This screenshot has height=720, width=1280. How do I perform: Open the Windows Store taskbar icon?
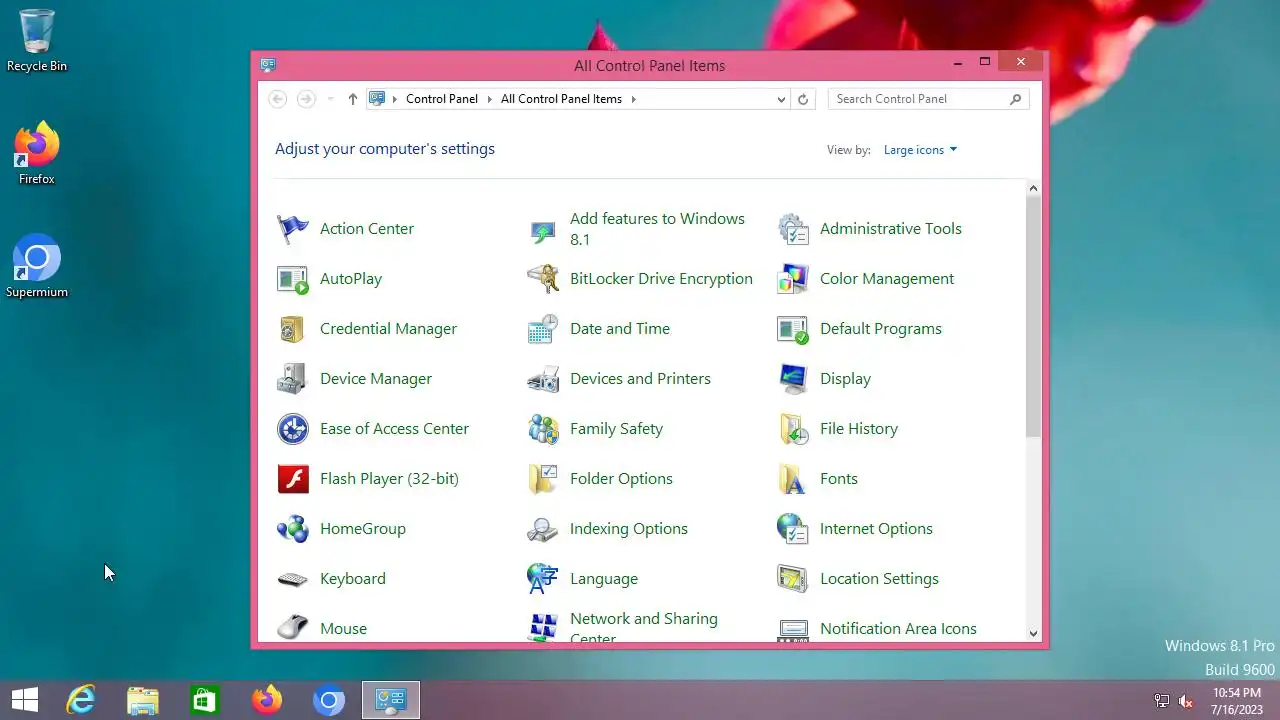click(204, 700)
